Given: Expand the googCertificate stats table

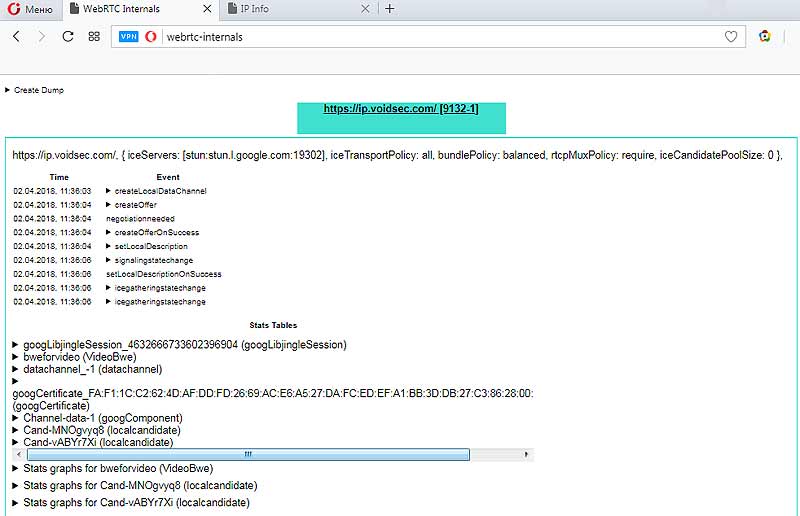Looking at the screenshot, I should pos(15,381).
